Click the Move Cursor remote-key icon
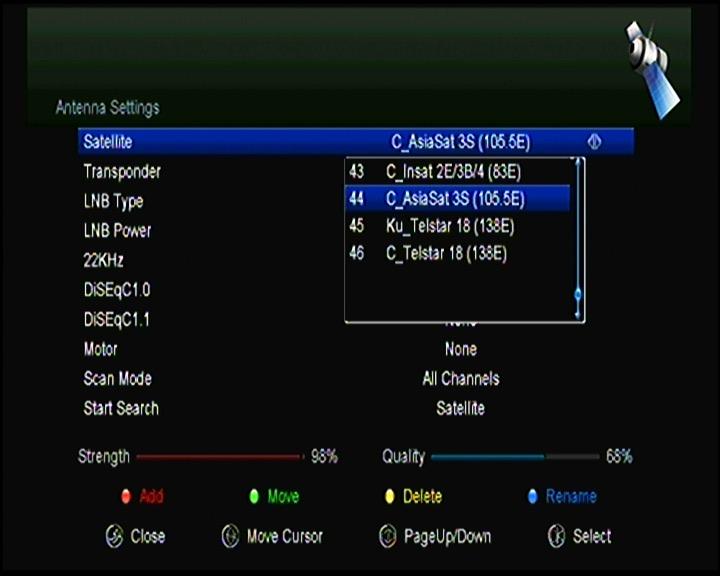 pyautogui.click(x=231, y=536)
